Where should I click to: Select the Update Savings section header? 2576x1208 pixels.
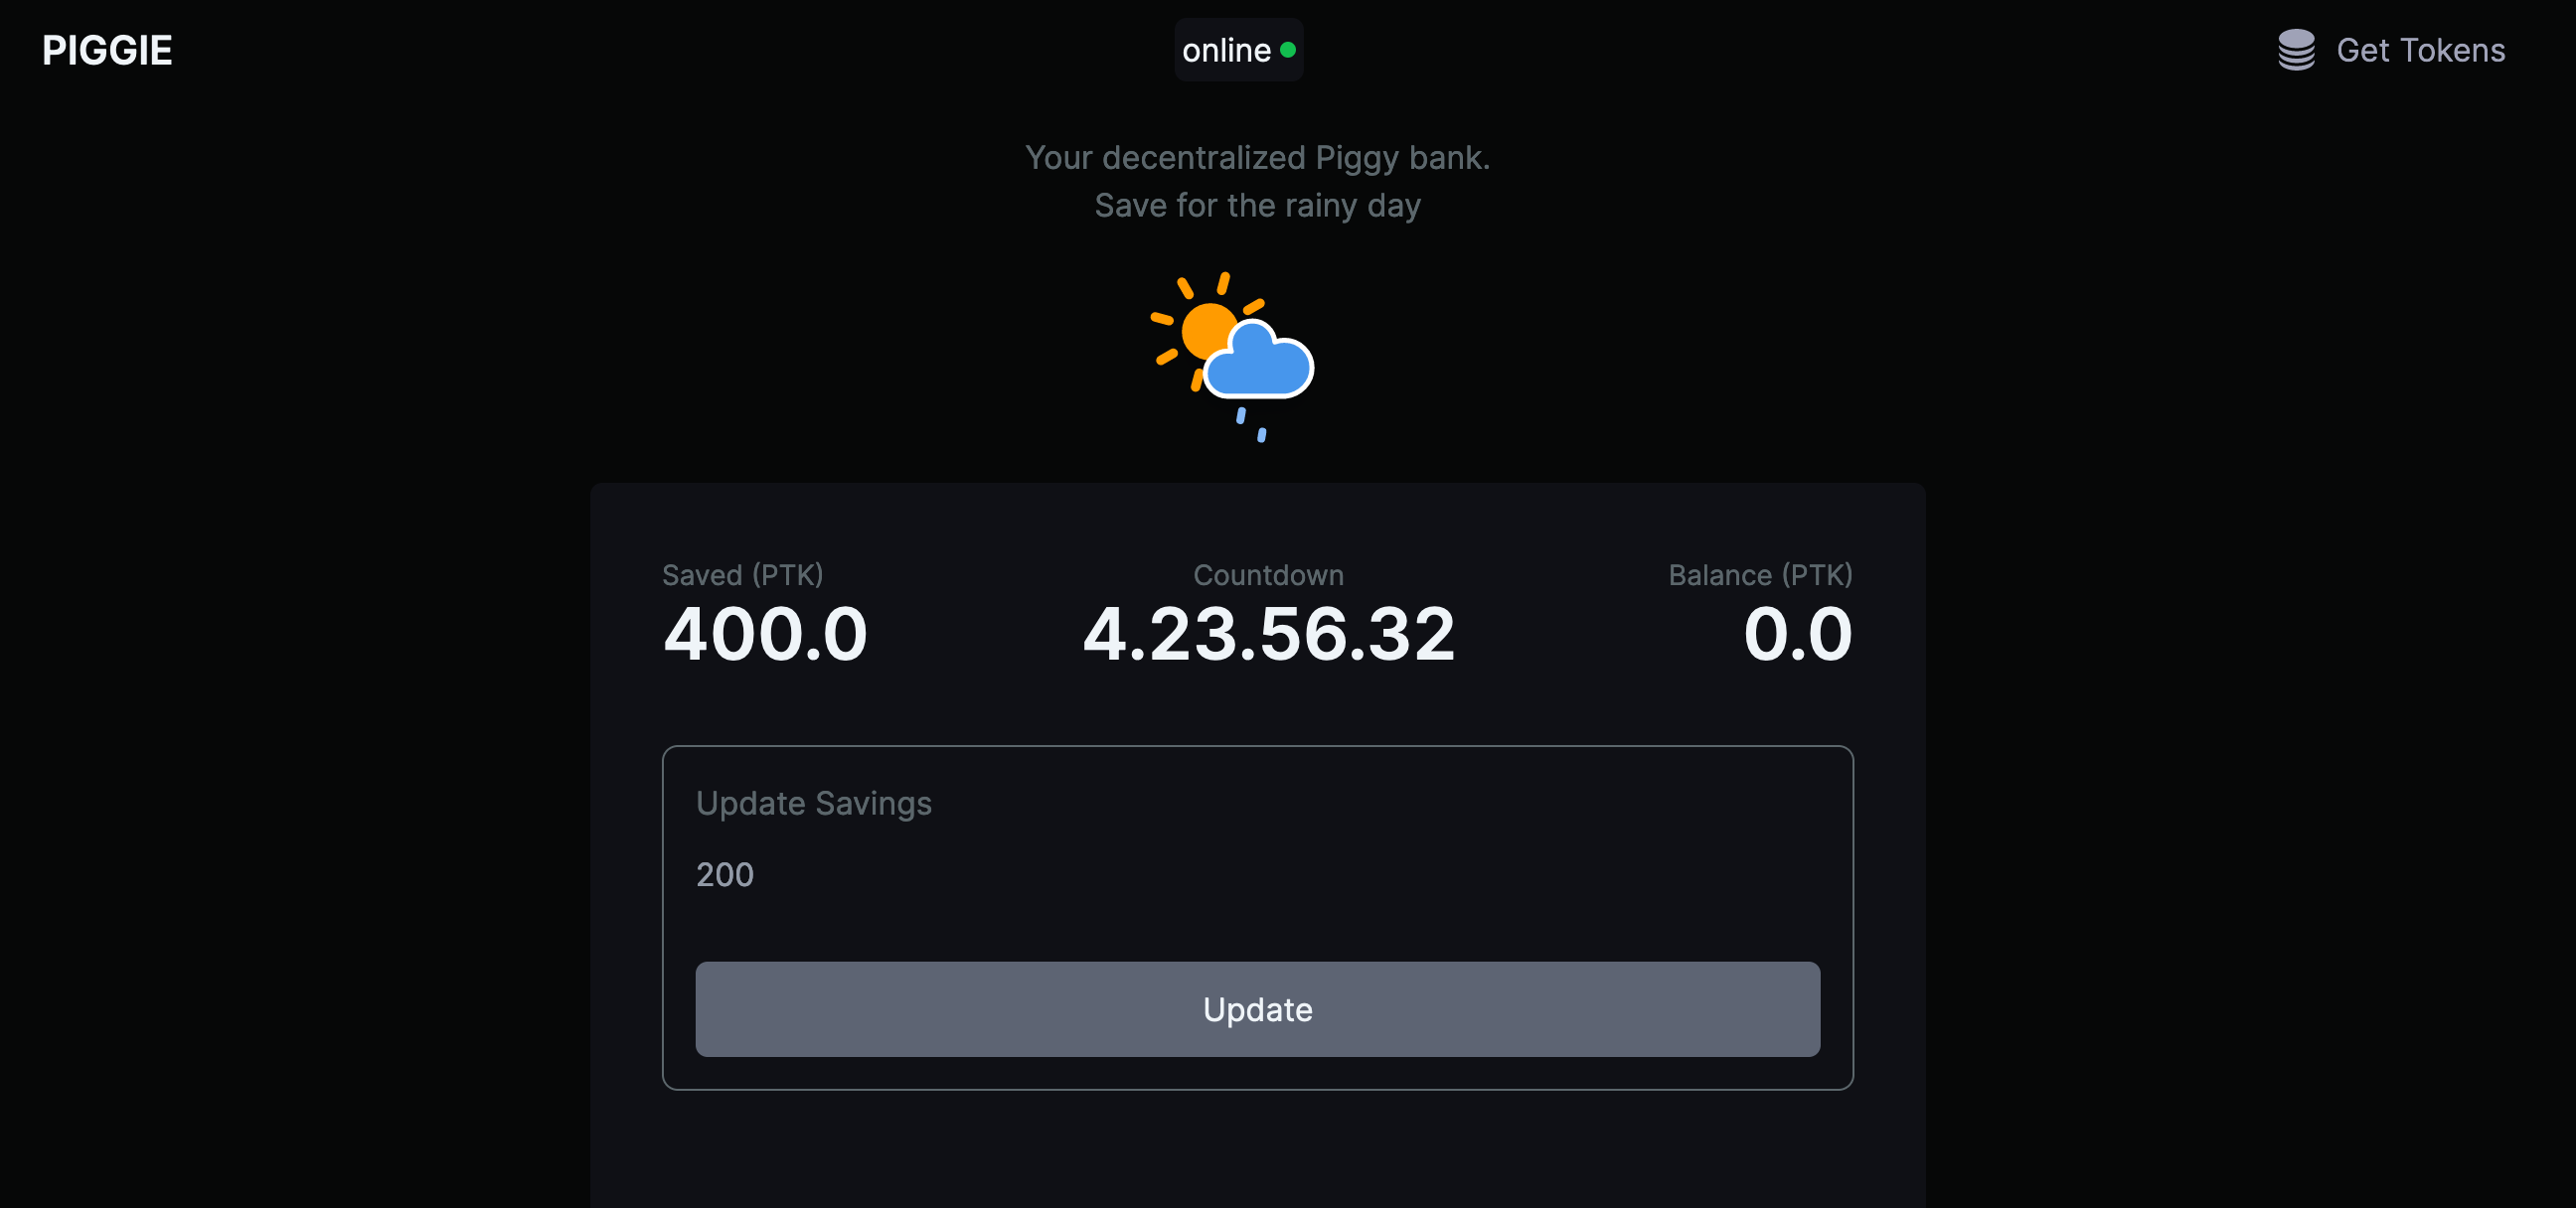813,803
